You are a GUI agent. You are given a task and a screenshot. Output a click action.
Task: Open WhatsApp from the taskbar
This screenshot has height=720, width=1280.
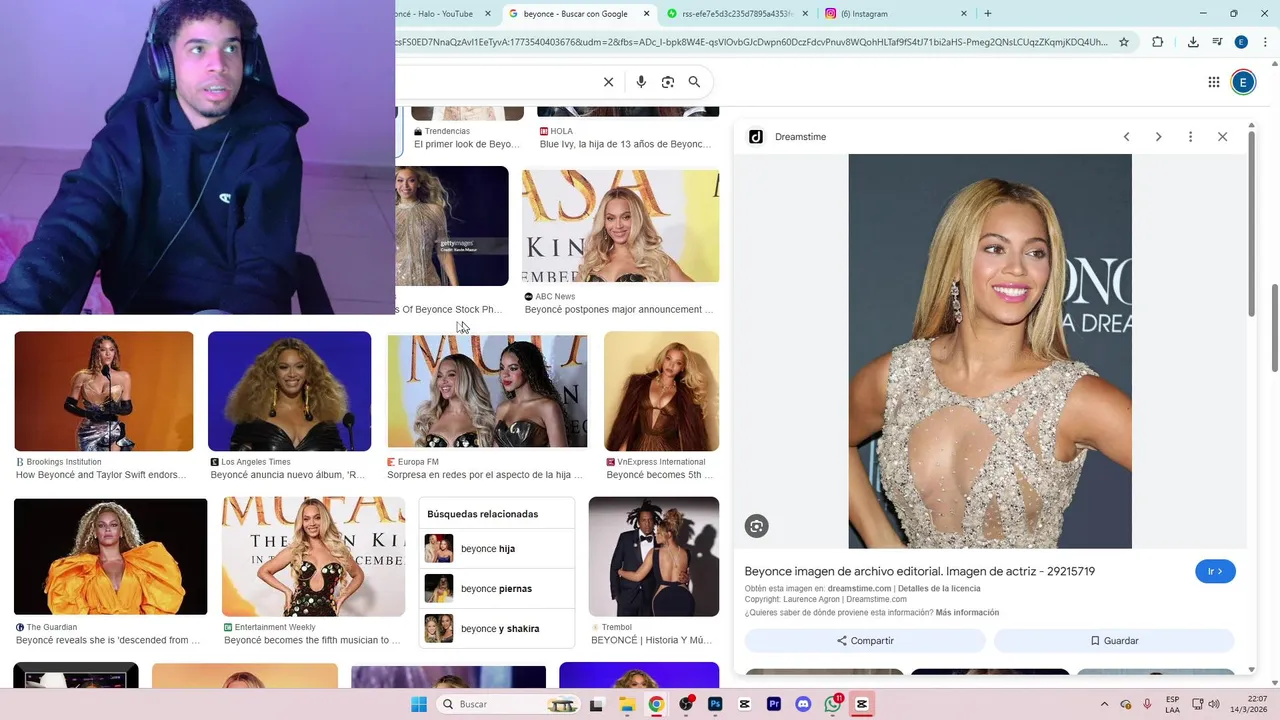click(x=833, y=704)
